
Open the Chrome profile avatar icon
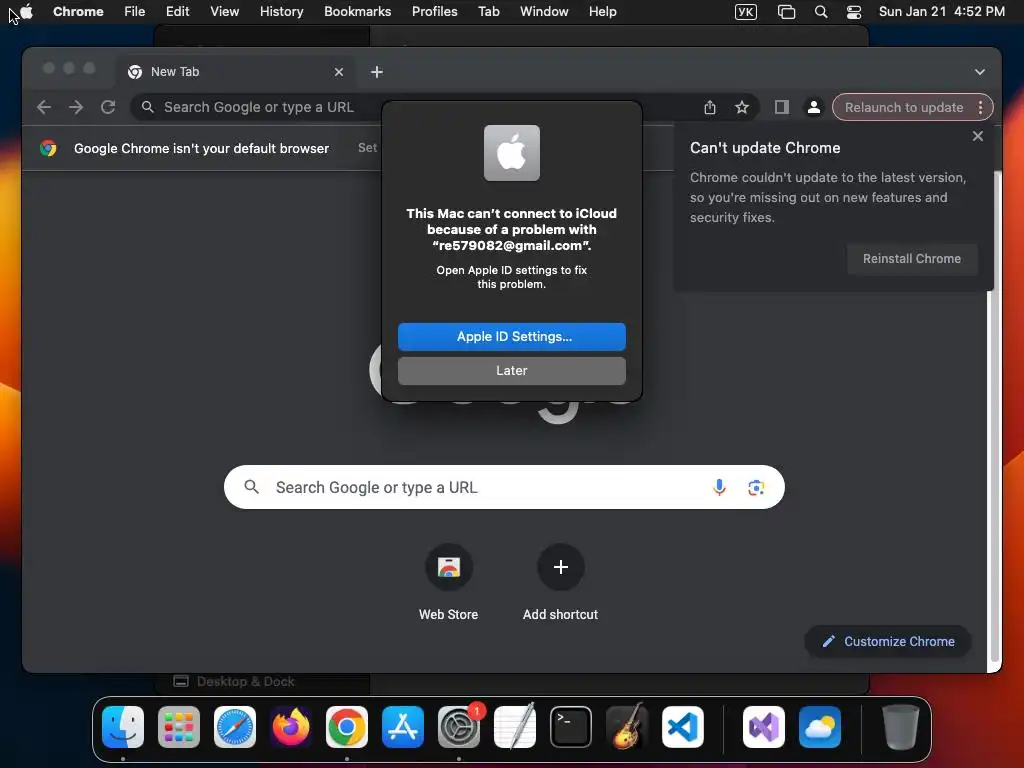tap(814, 107)
